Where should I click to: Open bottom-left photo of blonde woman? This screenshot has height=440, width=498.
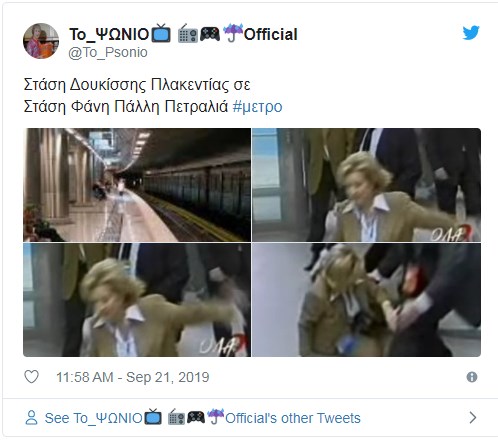[137, 300]
